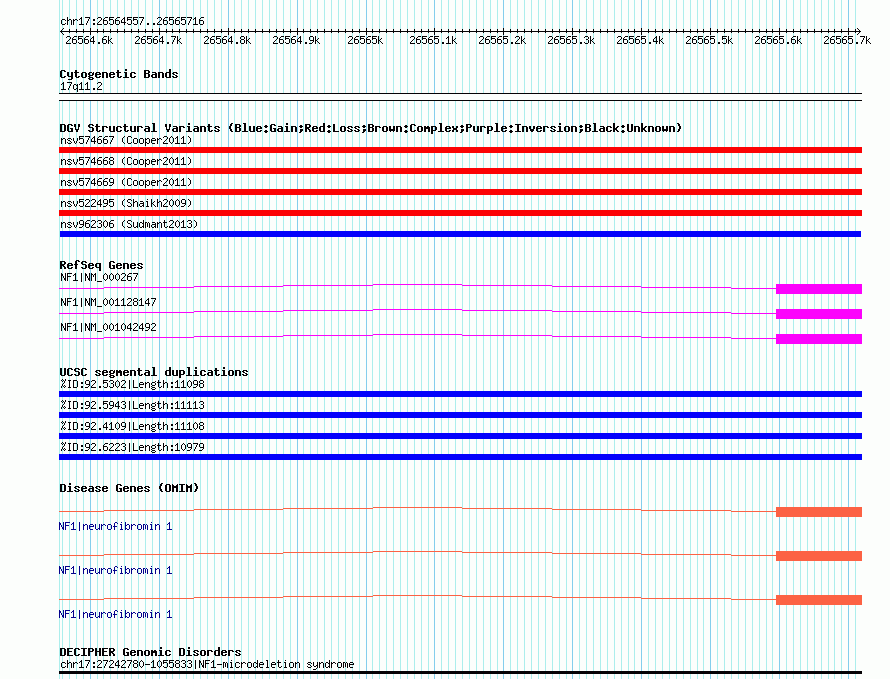
Task: Open the first NF1|neurofibromin 1 link
Action: [115, 526]
